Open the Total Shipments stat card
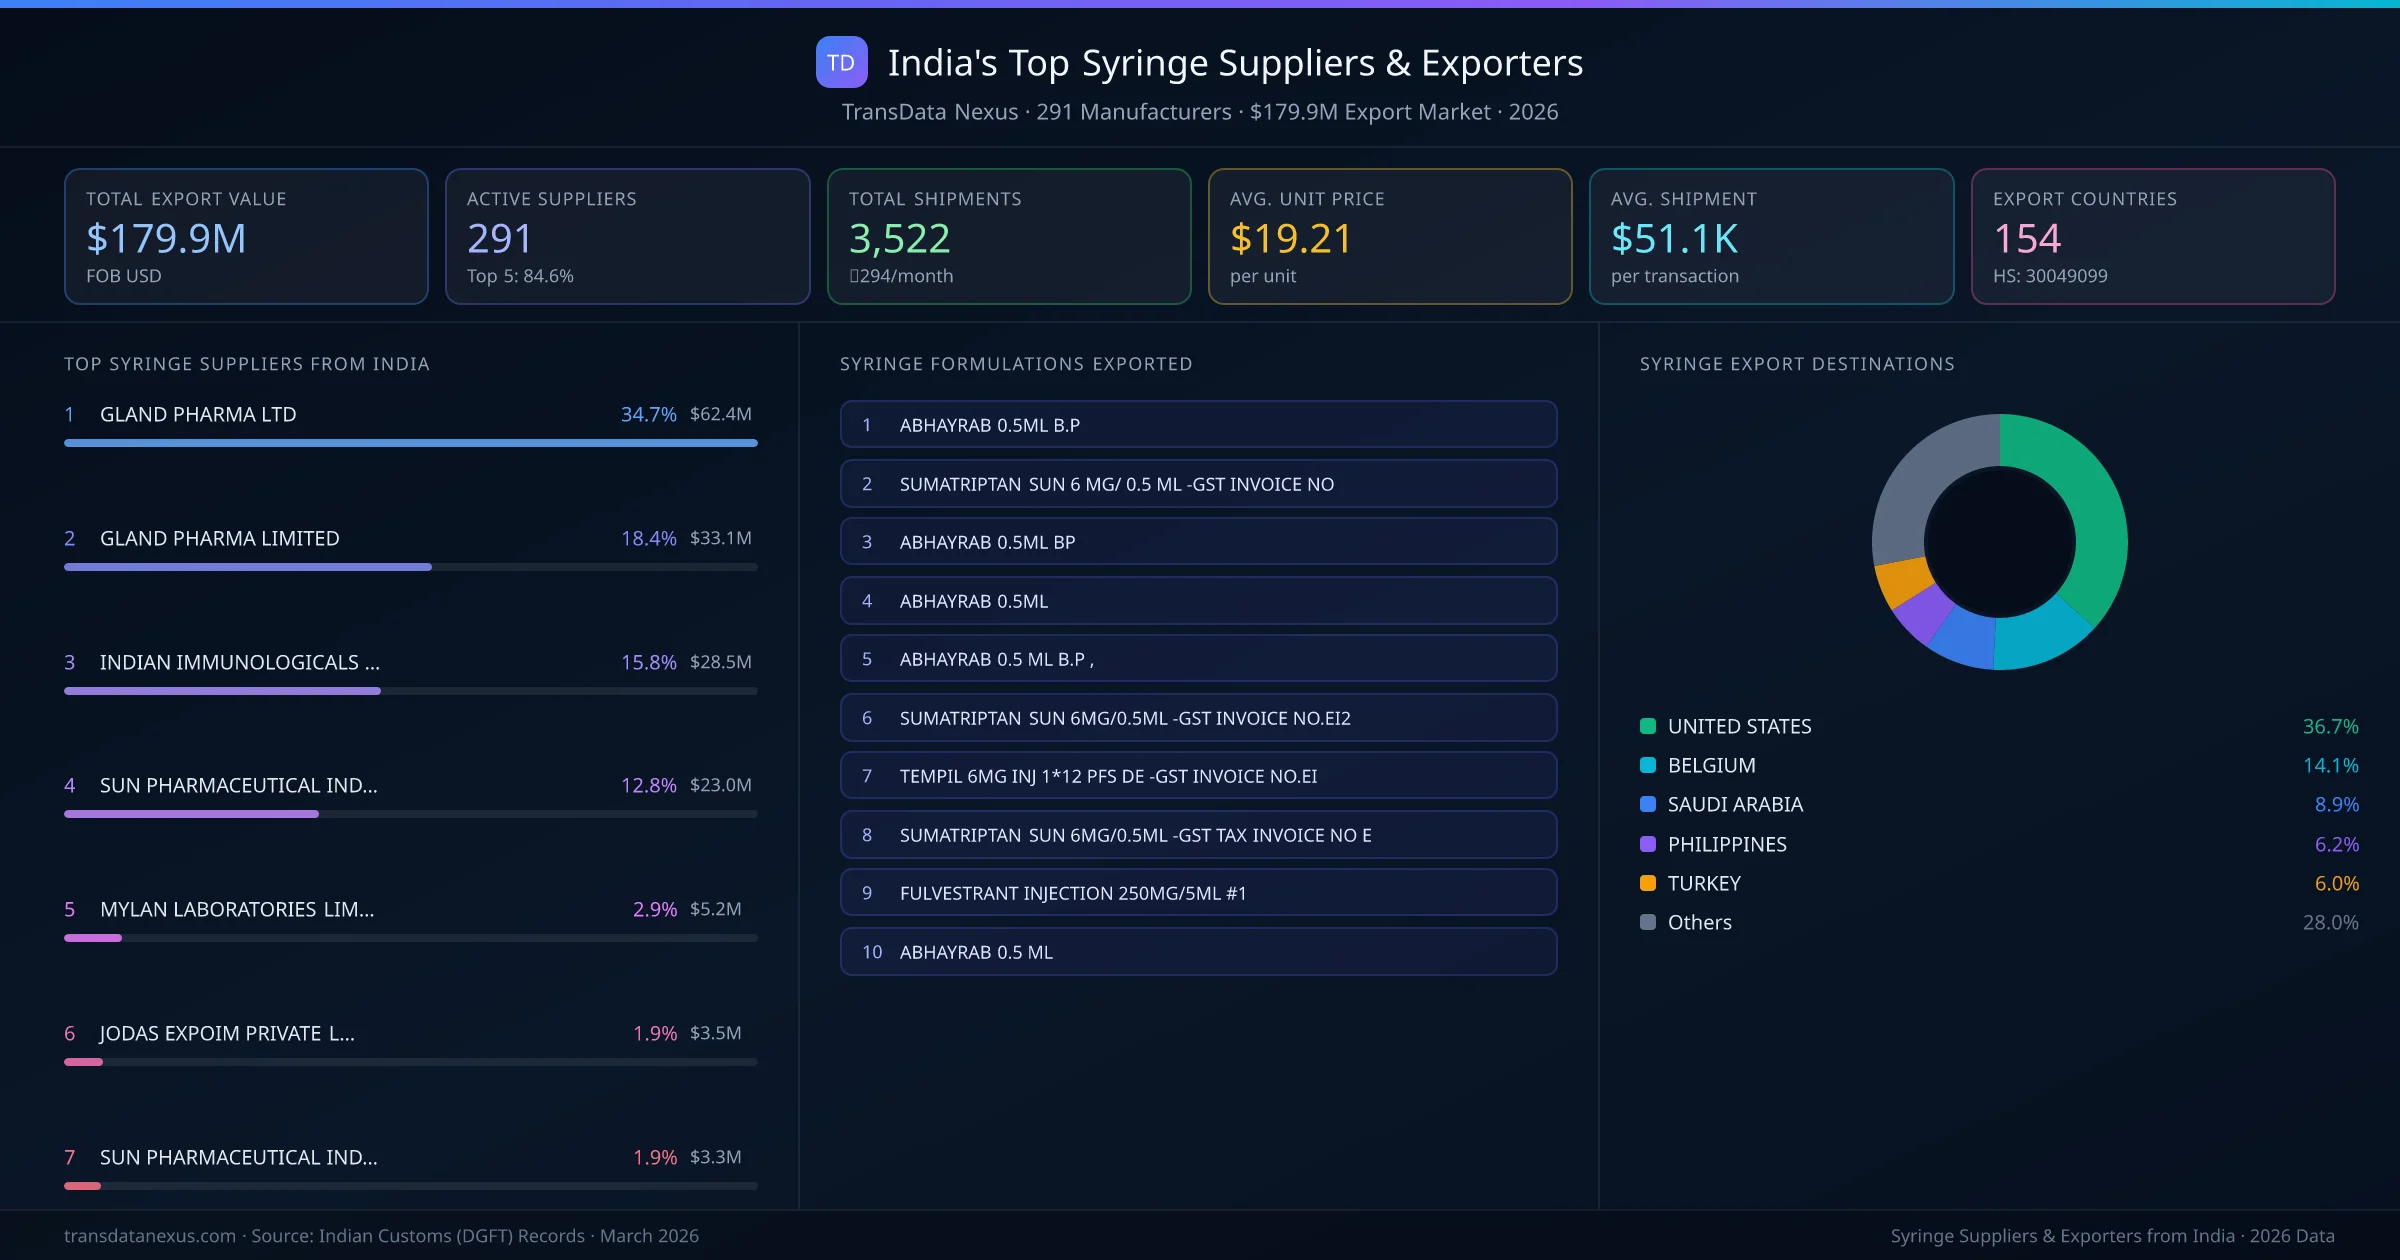The image size is (2400, 1260). click(1009, 236)
